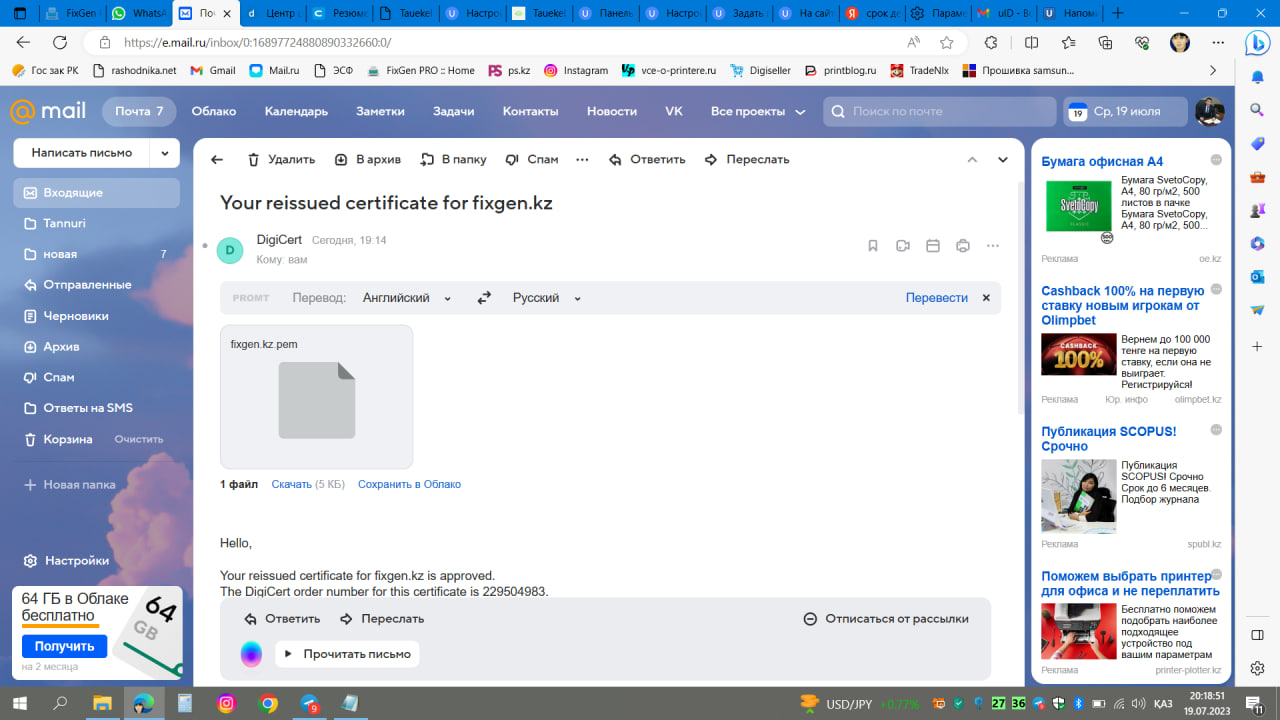The image size is (1280, 720).
Task: Open the FixGen PRO :: Home bookmark
Action: (x=421, y=71)
